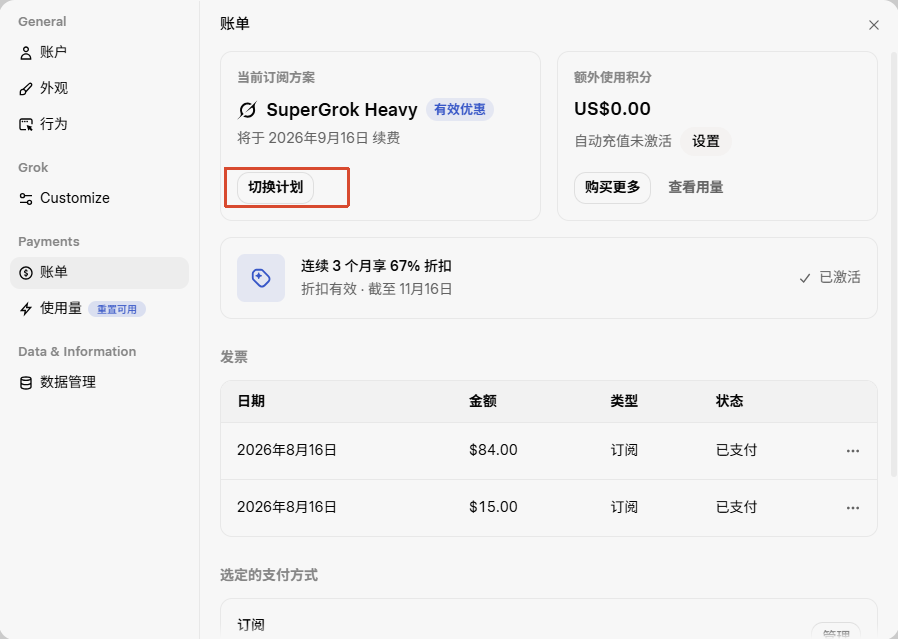Open the 账户 settings via person icon
898x639 pixels.
tap(26, 53)
